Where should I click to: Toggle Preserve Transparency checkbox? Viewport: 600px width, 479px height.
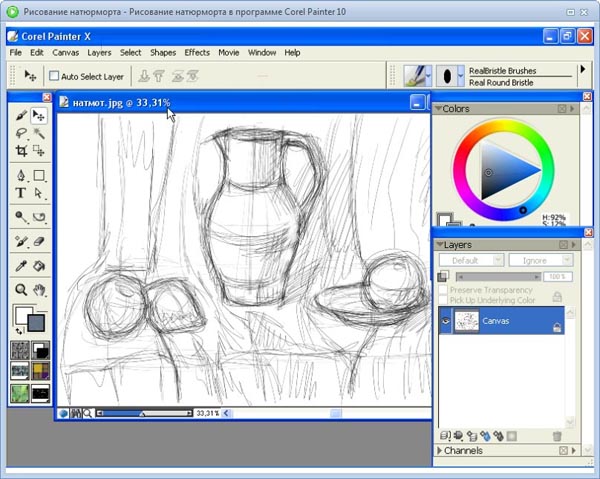[443, 290]
